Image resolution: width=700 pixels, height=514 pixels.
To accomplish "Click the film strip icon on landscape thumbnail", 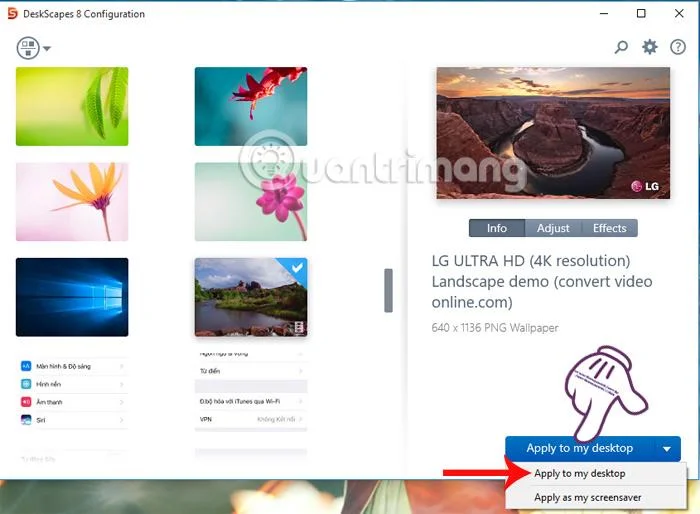I will pos(299,327).
